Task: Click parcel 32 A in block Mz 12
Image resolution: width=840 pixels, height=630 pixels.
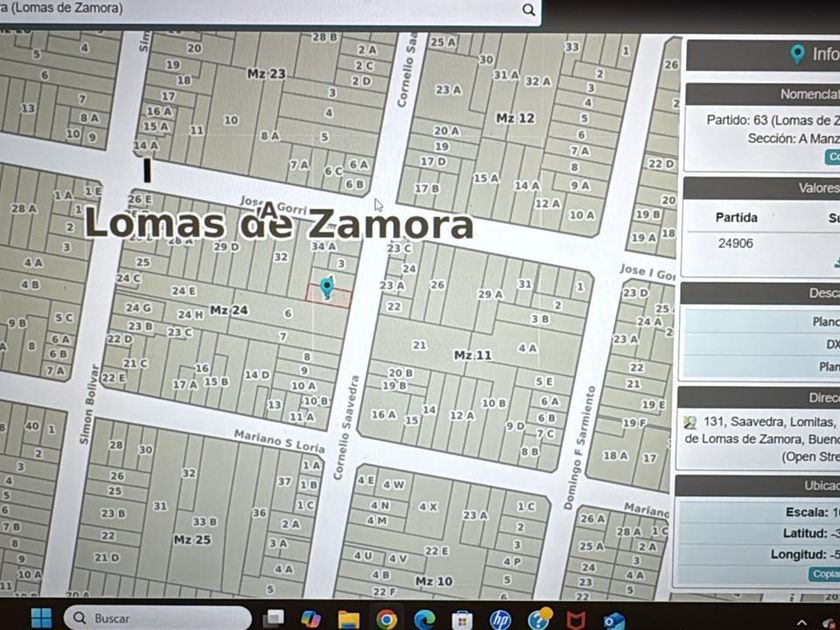Action: (538, 81)
